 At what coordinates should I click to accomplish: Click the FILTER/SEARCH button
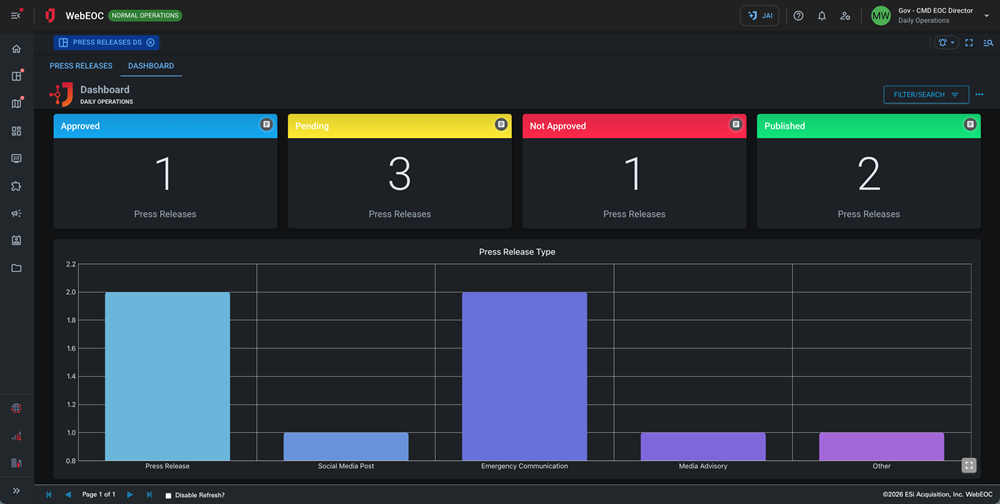pyautogui.click(x=926, y=95)
